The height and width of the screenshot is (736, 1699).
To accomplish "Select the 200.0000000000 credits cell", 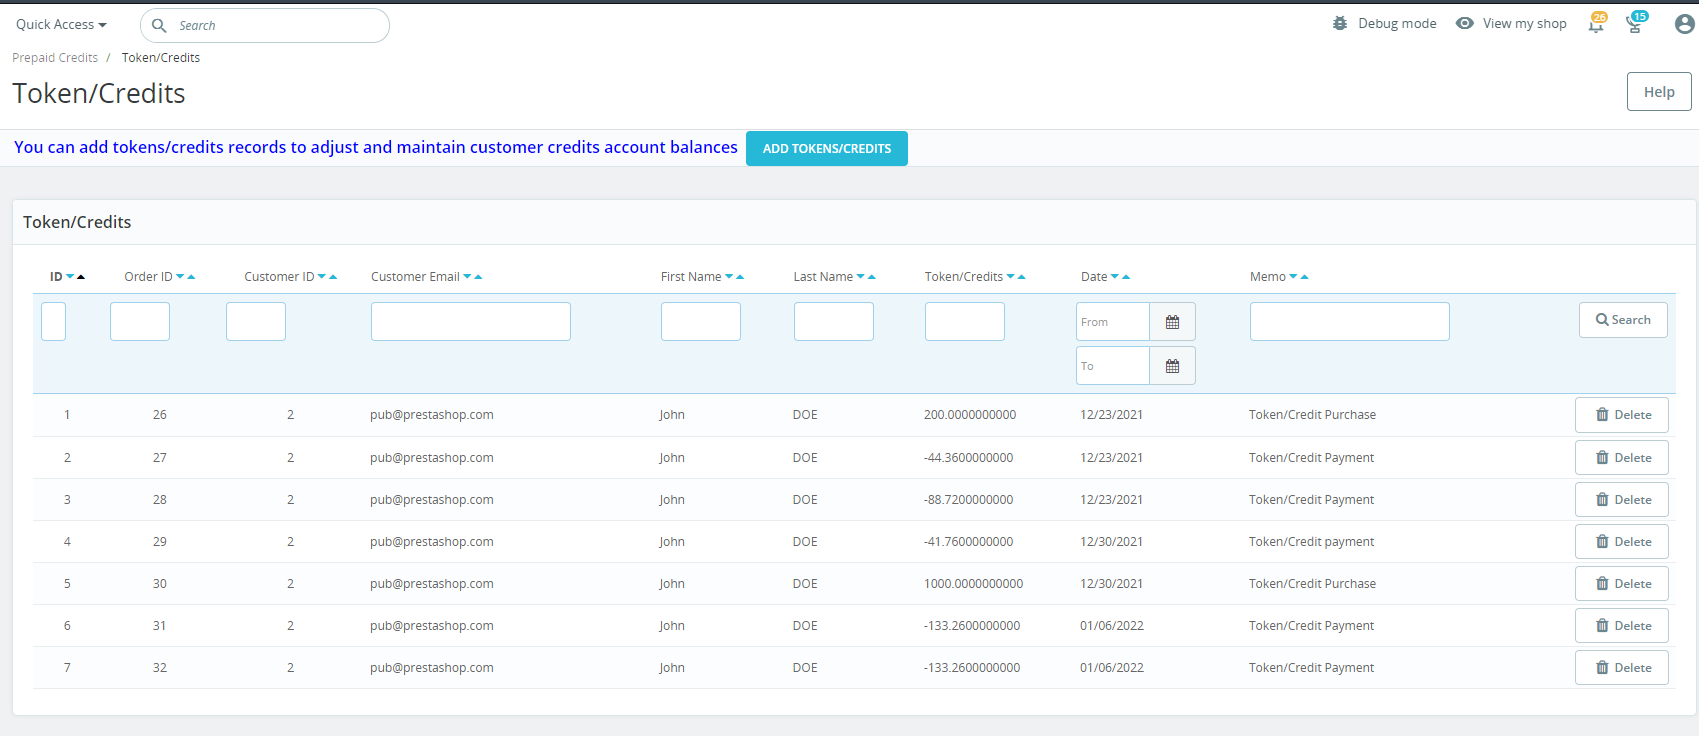I will (x=970, y=415).
